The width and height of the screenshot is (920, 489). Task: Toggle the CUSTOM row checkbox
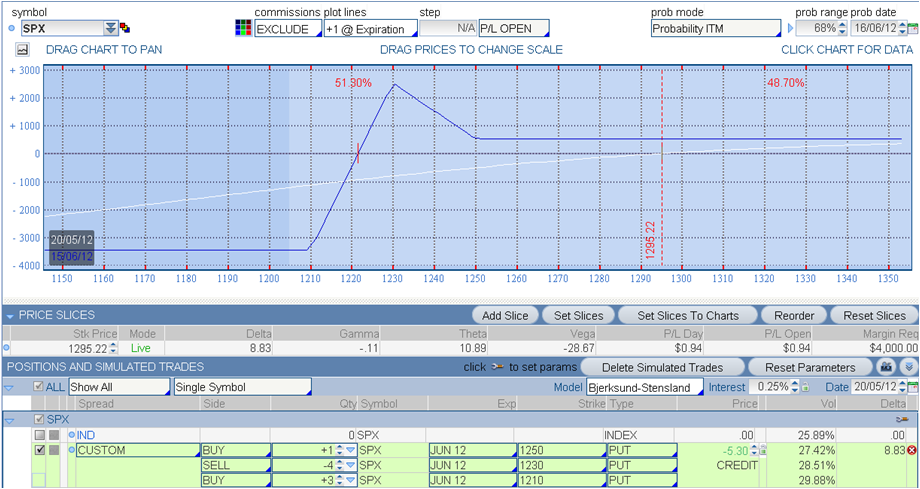39,450
